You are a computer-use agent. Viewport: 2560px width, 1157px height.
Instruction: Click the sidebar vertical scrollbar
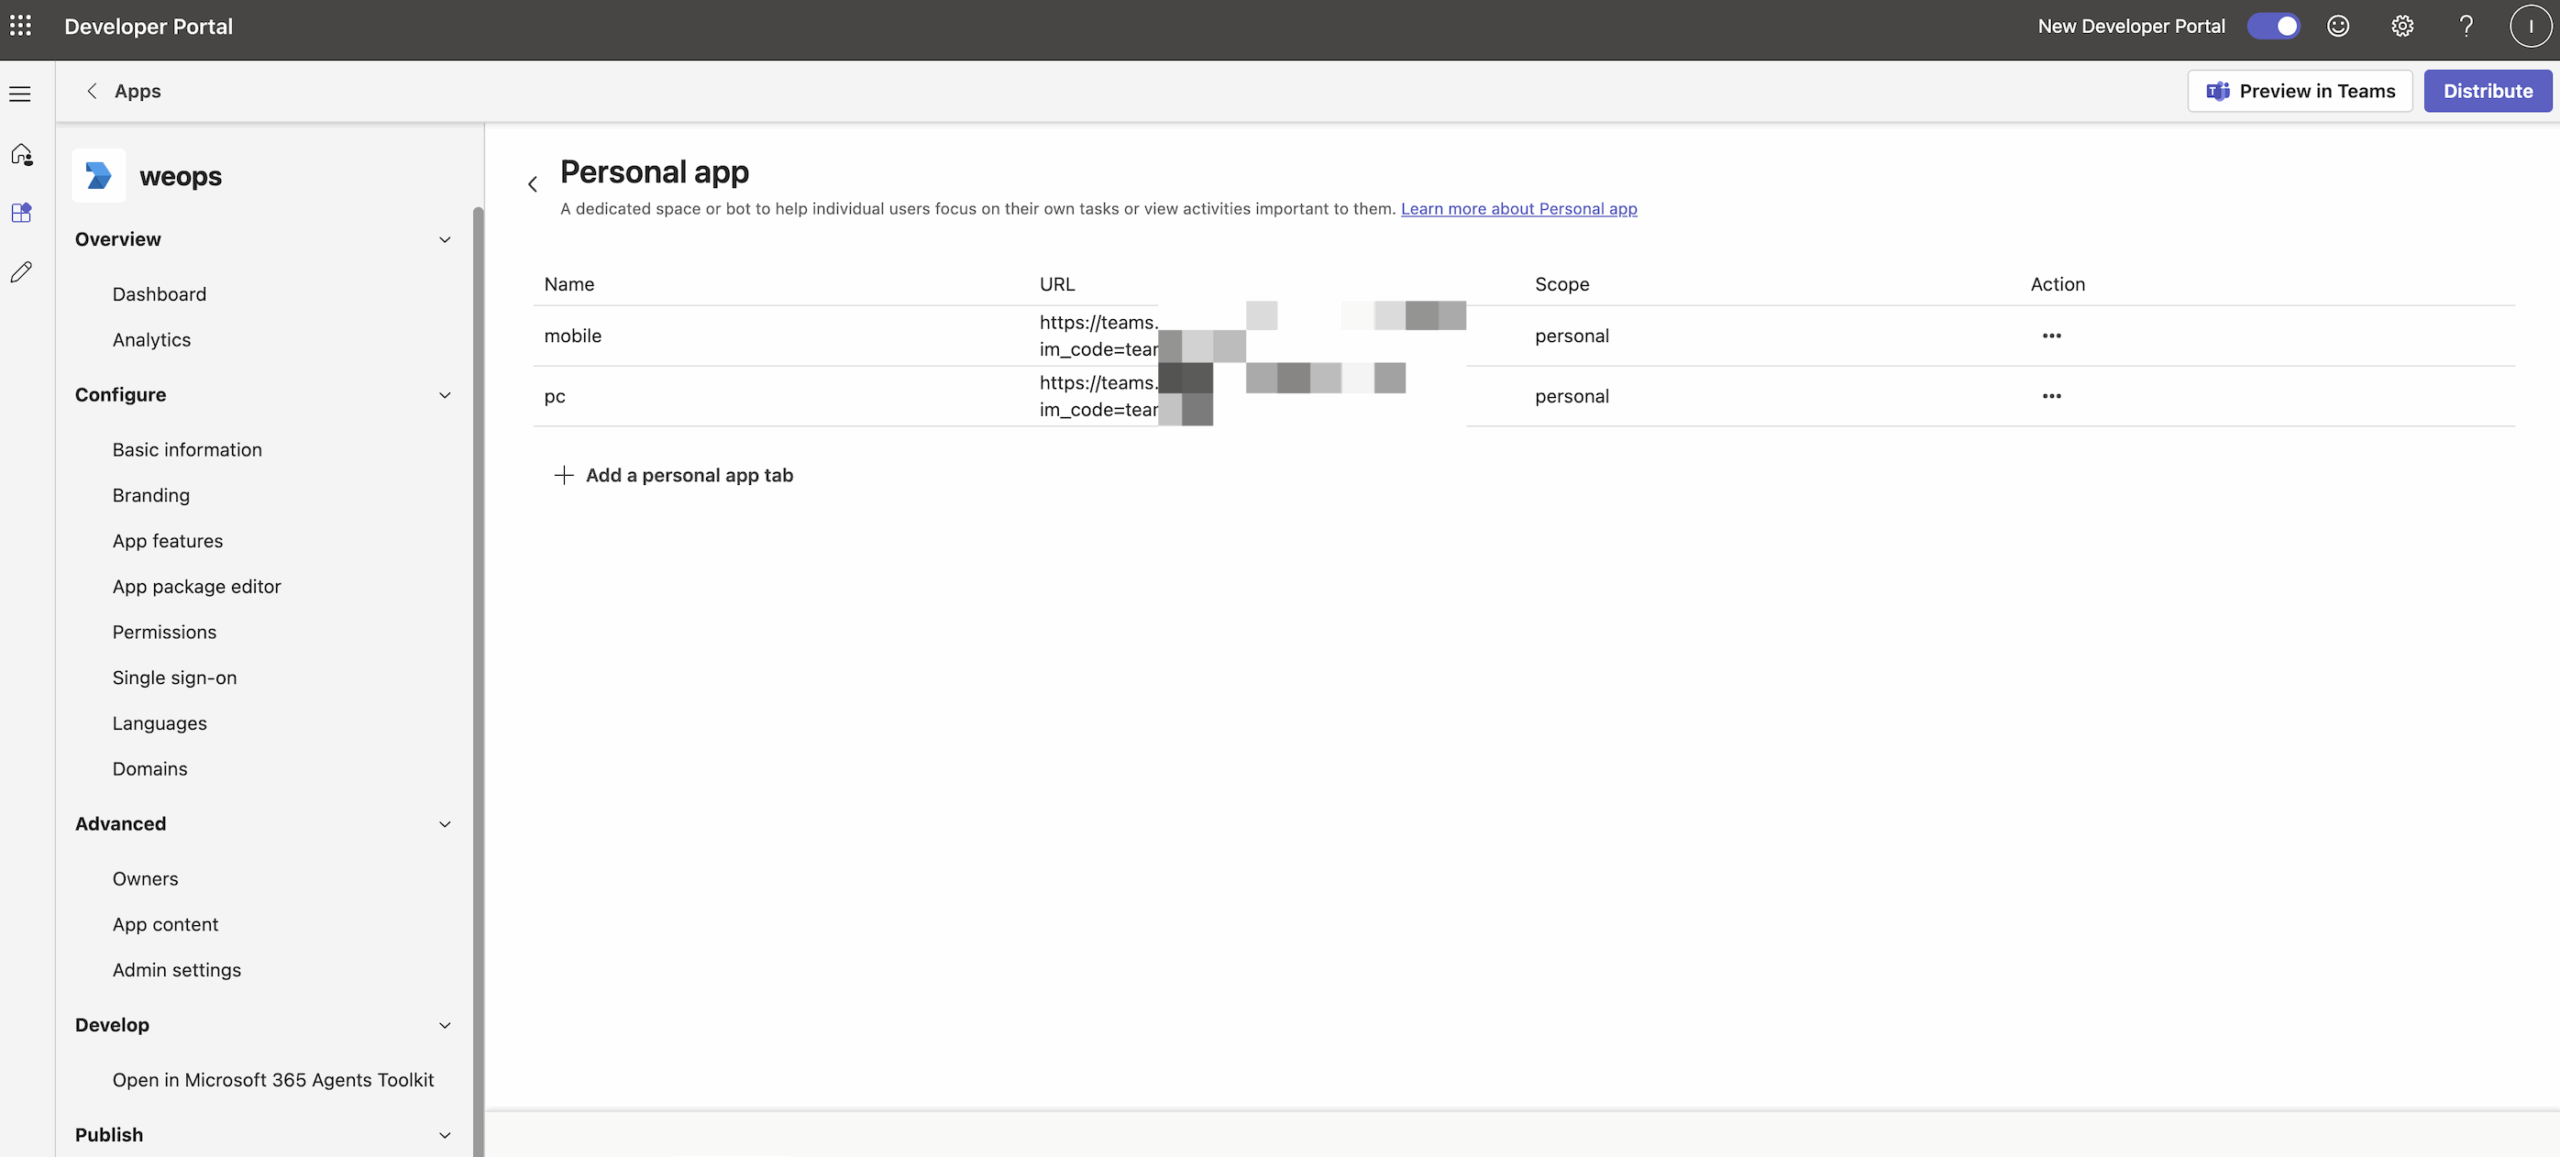478,680
